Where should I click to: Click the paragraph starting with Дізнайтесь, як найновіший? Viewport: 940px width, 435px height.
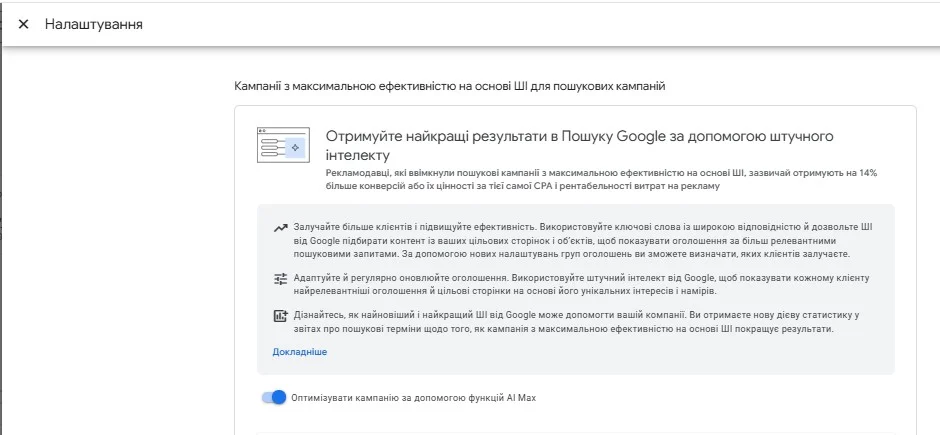point(577,322)
